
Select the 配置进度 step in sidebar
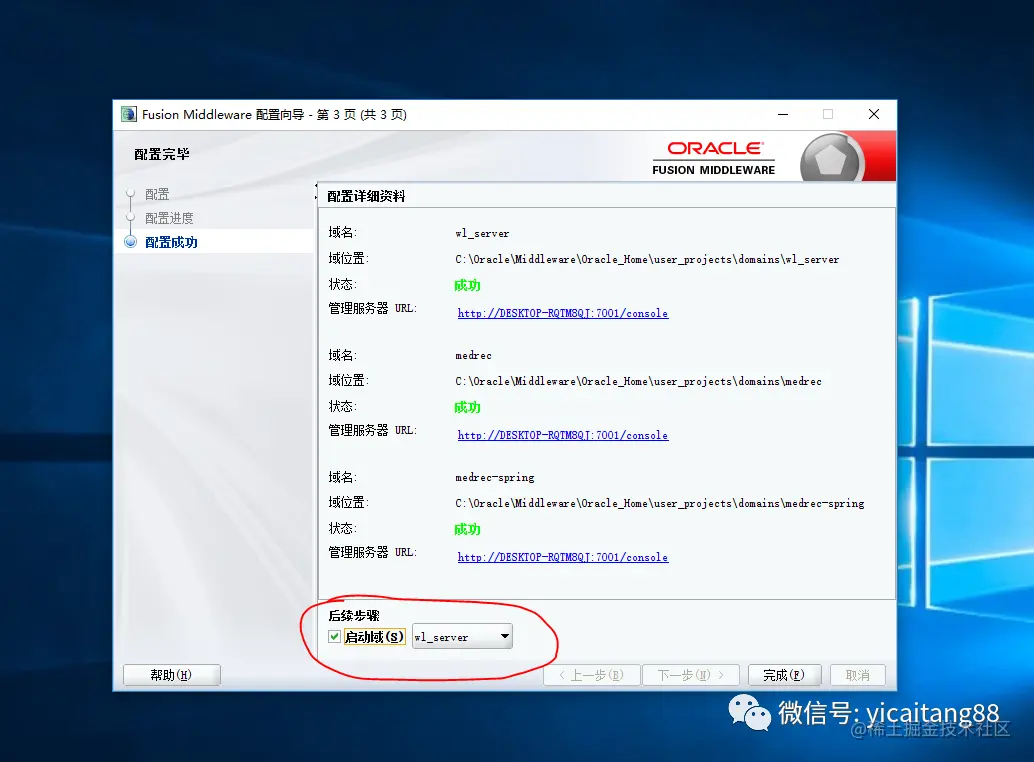169,218
